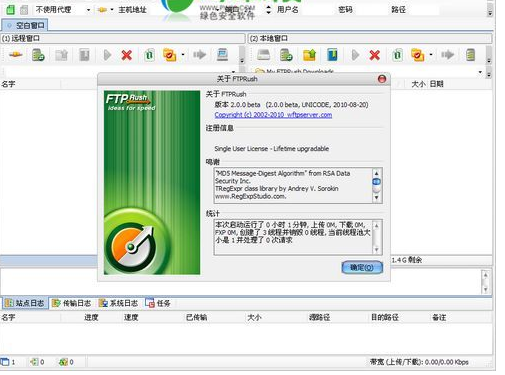
Task: Click down arrow of credits scrollbar
Action: point(376,198)
